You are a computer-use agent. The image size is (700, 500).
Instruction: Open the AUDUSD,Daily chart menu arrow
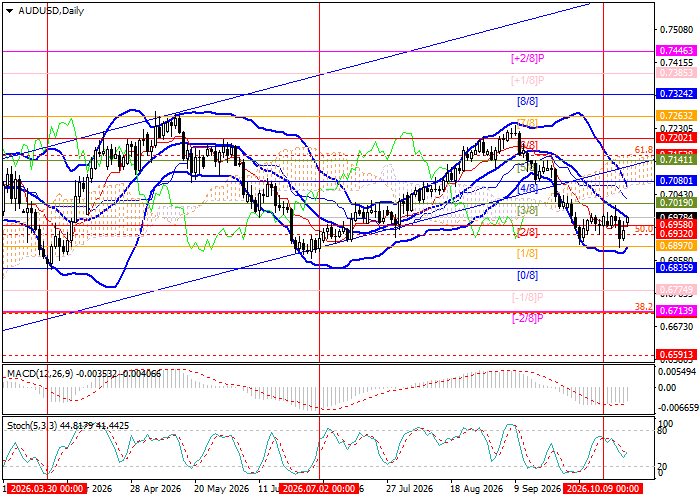click(x=9, y=11)
